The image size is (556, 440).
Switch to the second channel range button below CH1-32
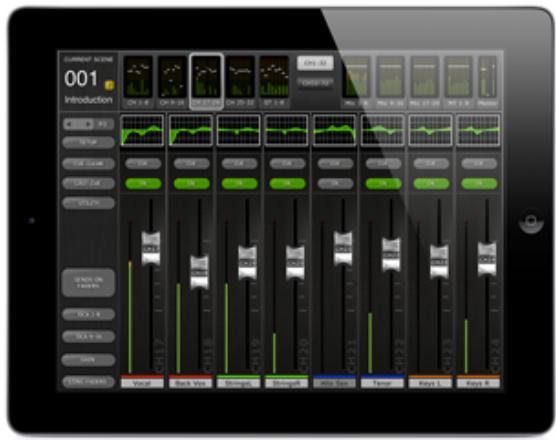[315, 83]
